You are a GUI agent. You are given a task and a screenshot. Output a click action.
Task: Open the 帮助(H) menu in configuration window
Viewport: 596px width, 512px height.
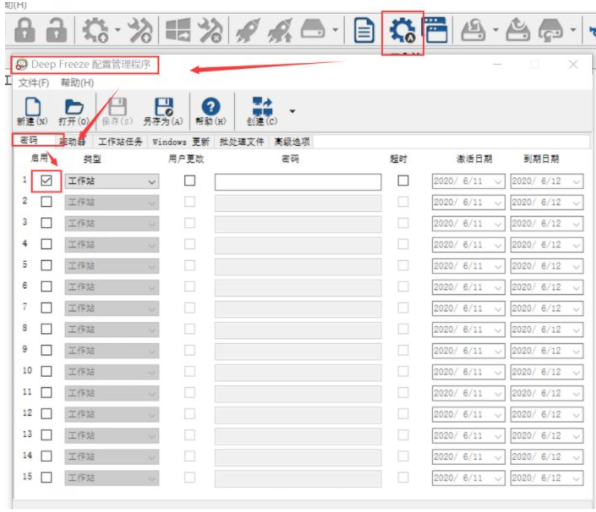click(77, 83)
